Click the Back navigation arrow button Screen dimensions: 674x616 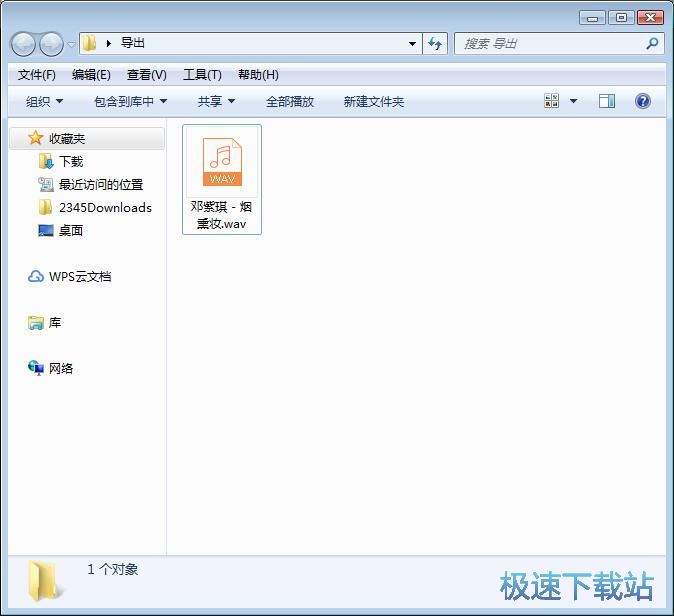[x=23, y=44]
